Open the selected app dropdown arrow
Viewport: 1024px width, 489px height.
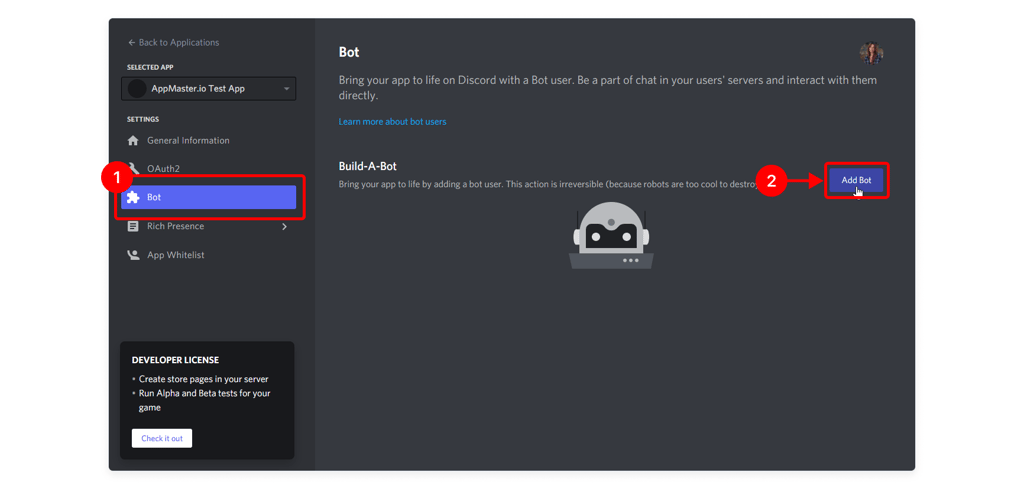pyautogui.click(x=286, y=89)
